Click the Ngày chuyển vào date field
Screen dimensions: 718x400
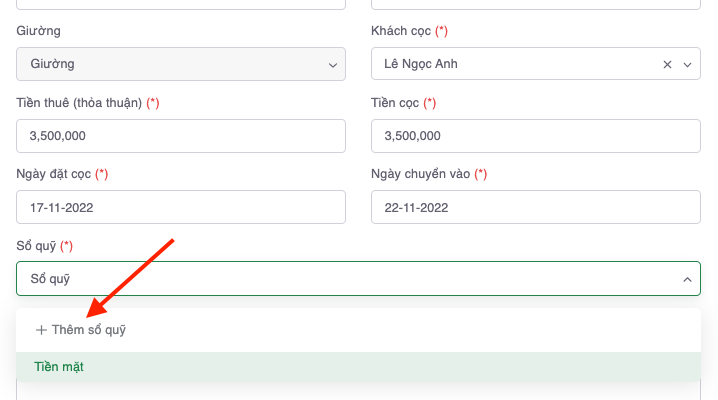point(535,208)
